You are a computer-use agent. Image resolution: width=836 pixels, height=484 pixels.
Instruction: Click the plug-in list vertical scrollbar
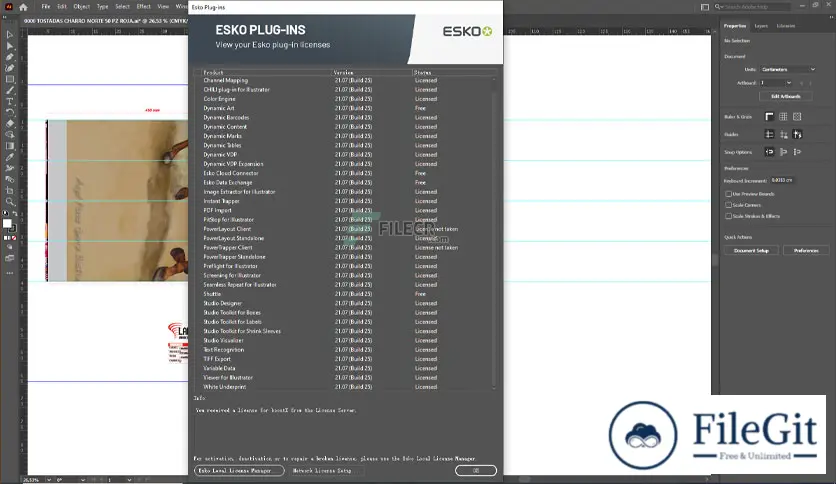493,233
